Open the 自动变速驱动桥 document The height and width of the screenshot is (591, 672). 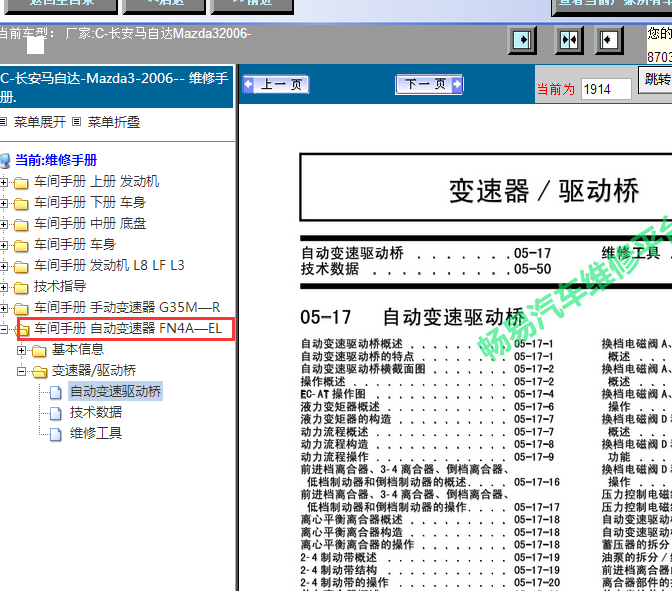pos(116,391)
